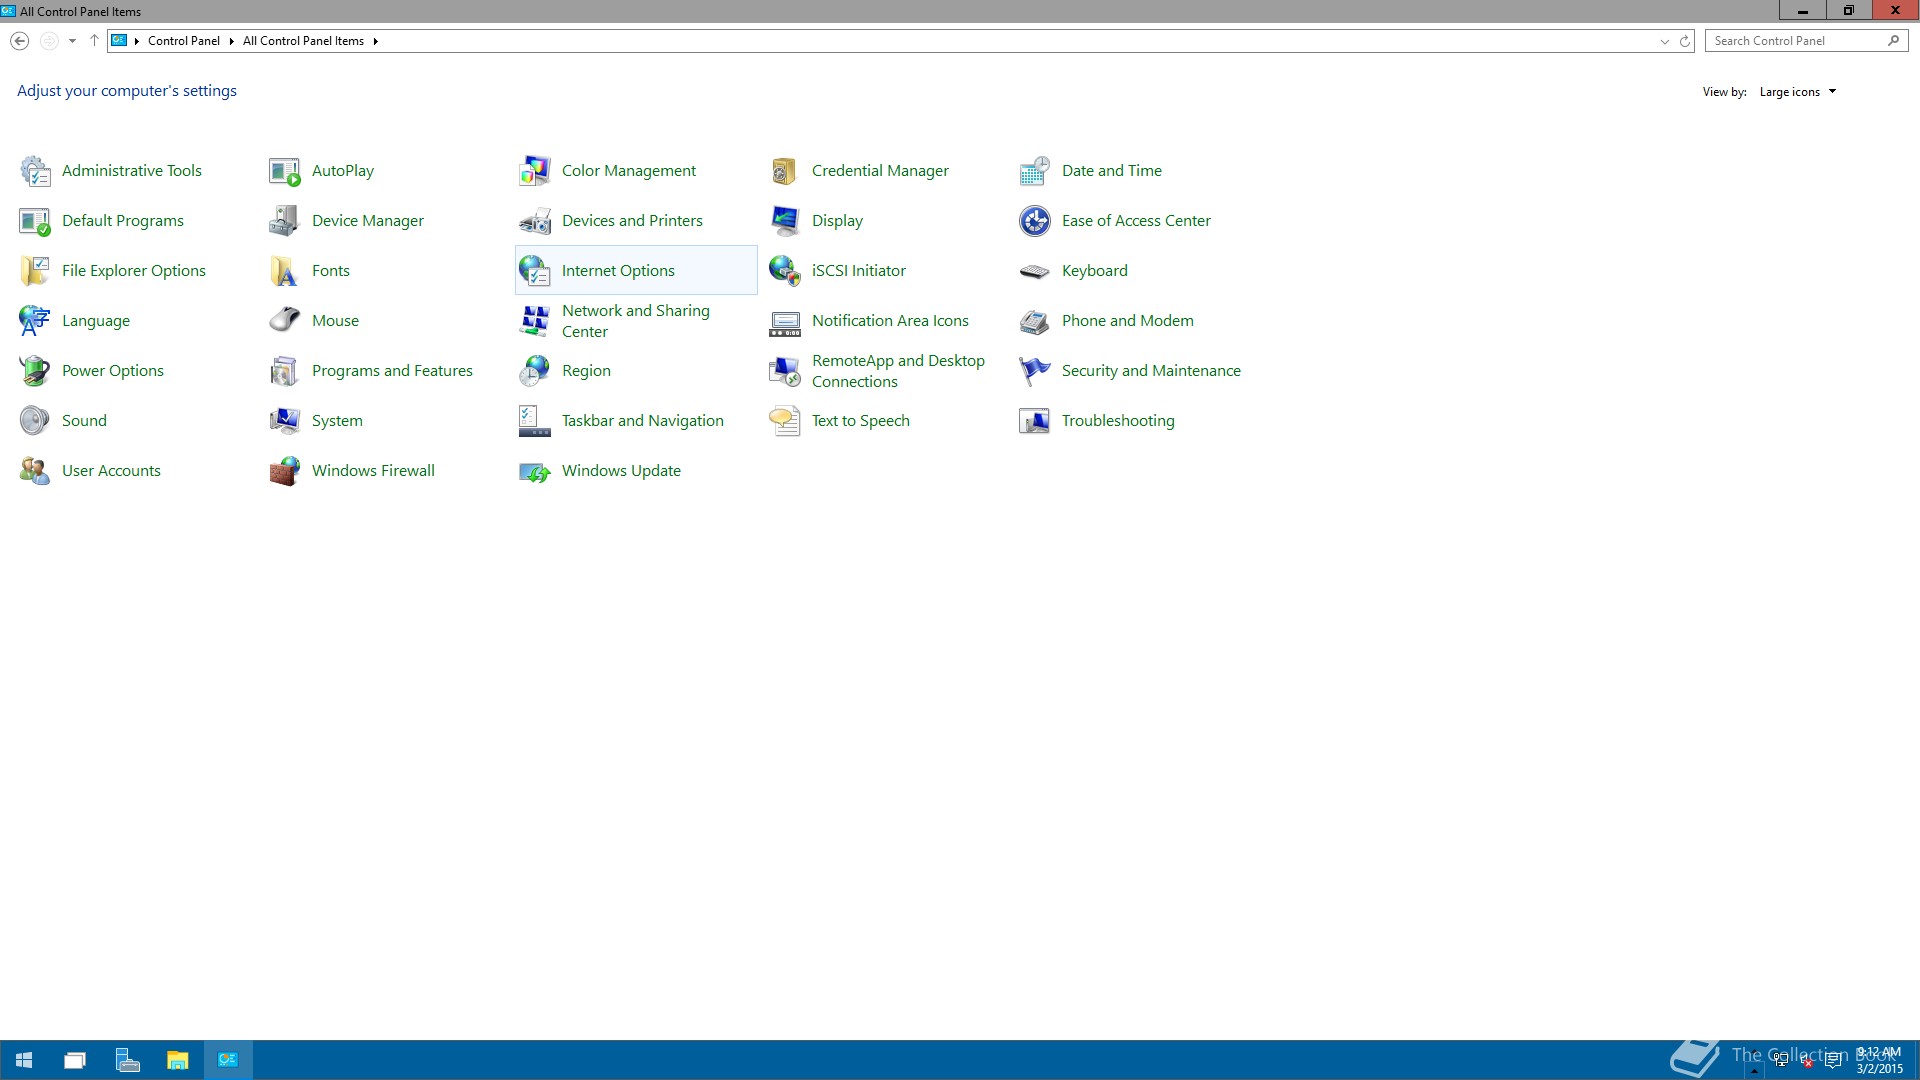Screen dimensions: 1920x1080
Task: Open the Keyboard icon
Action: pos(1035,271)
